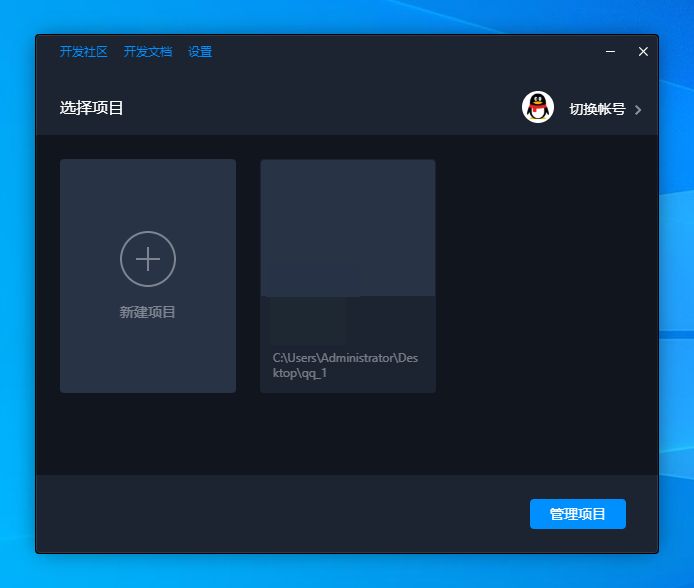
Task: Click the QQ penguin avatar
Action: (538, 108)
